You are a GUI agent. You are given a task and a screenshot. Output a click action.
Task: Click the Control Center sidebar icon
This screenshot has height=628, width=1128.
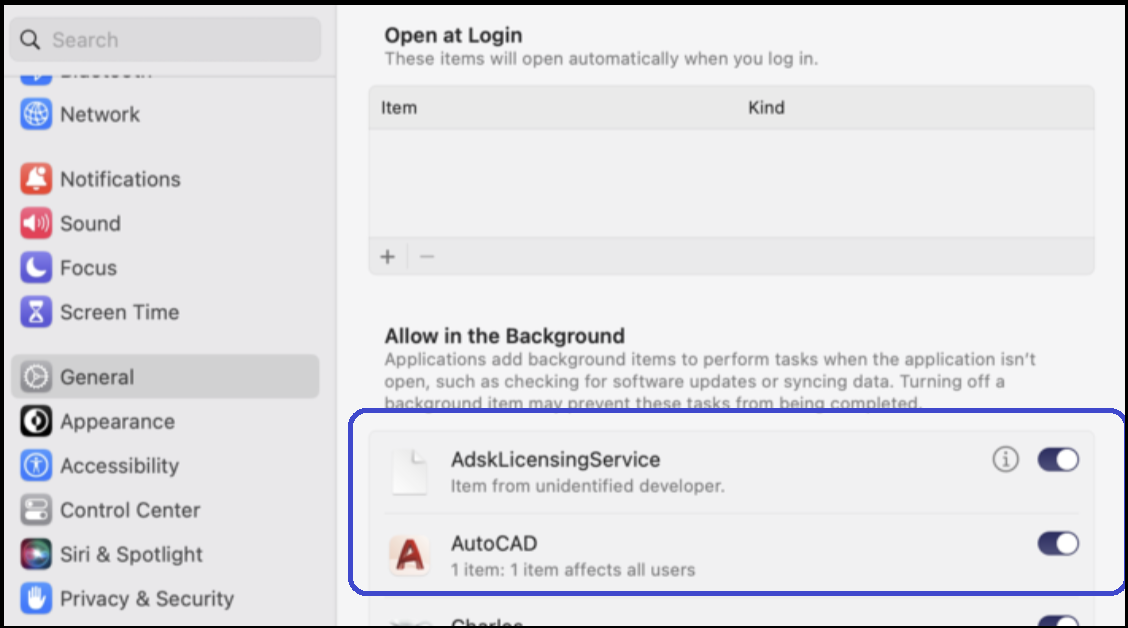point(37,510)
